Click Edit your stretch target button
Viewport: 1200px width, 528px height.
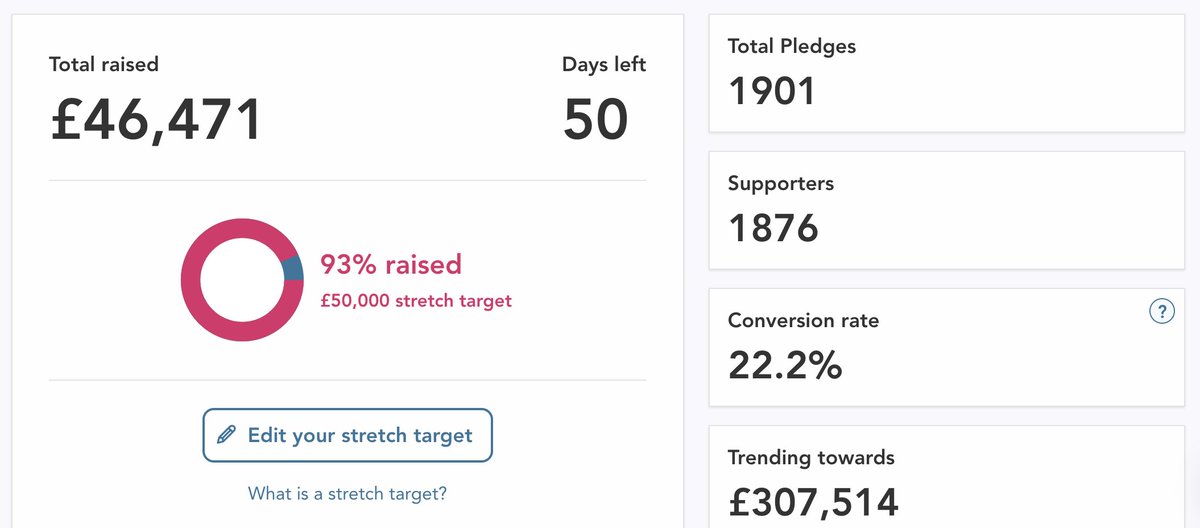pos(348,435)
